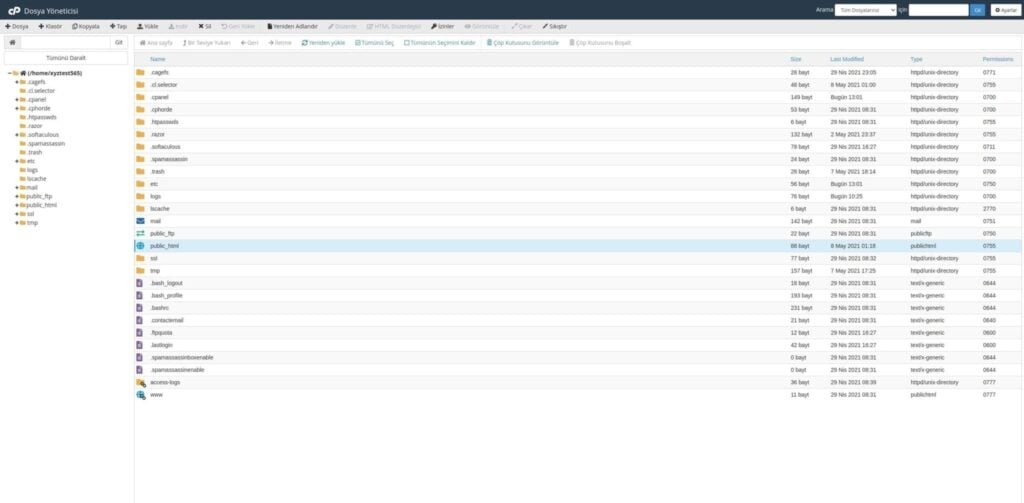Click the cPanel logo in the header
1024x503 pixels.
tap(14, 10)
